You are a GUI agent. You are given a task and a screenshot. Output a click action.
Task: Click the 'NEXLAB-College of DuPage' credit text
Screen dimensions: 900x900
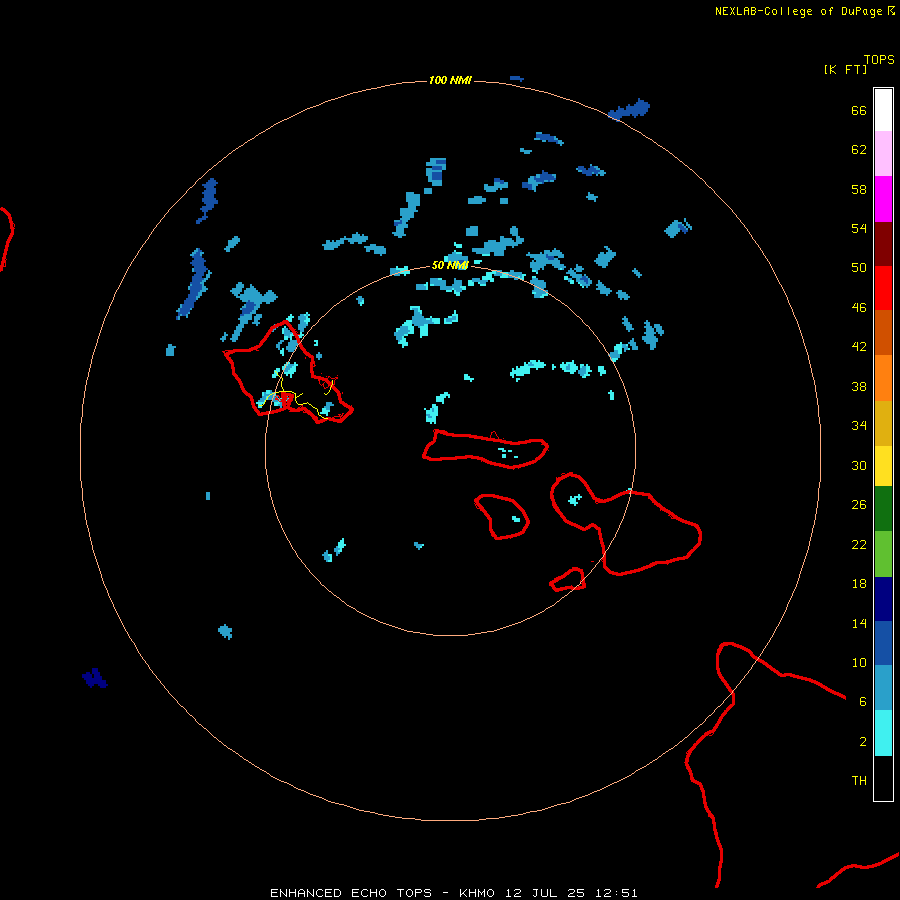(798, 11)
